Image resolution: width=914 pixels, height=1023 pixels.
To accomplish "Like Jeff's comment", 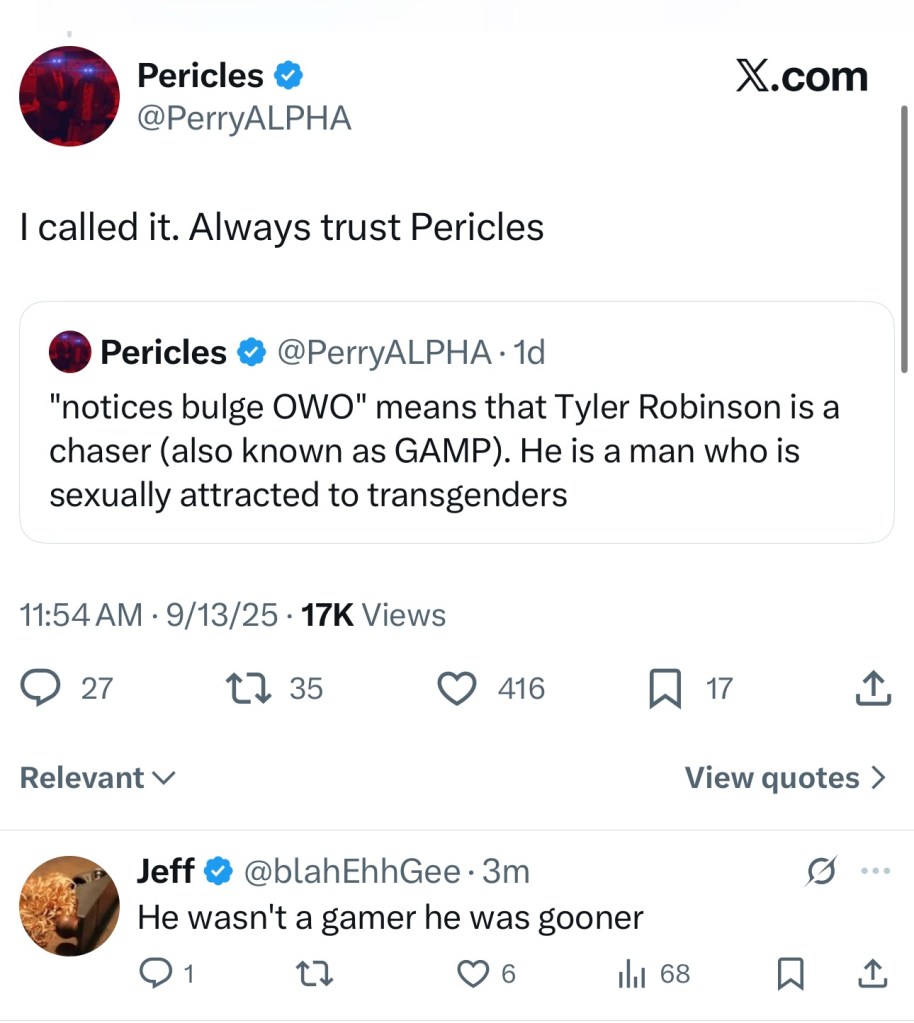I will pos(472,973).
